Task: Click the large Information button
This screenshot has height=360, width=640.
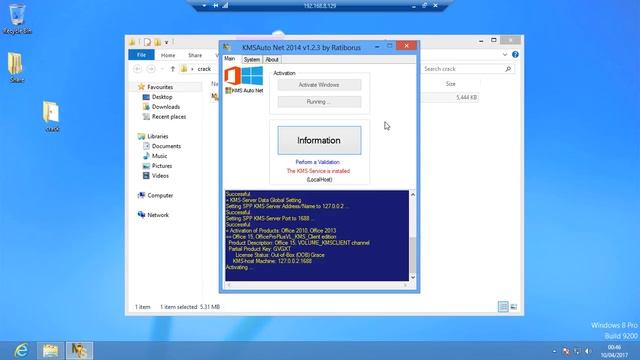Action: (319, 140)
